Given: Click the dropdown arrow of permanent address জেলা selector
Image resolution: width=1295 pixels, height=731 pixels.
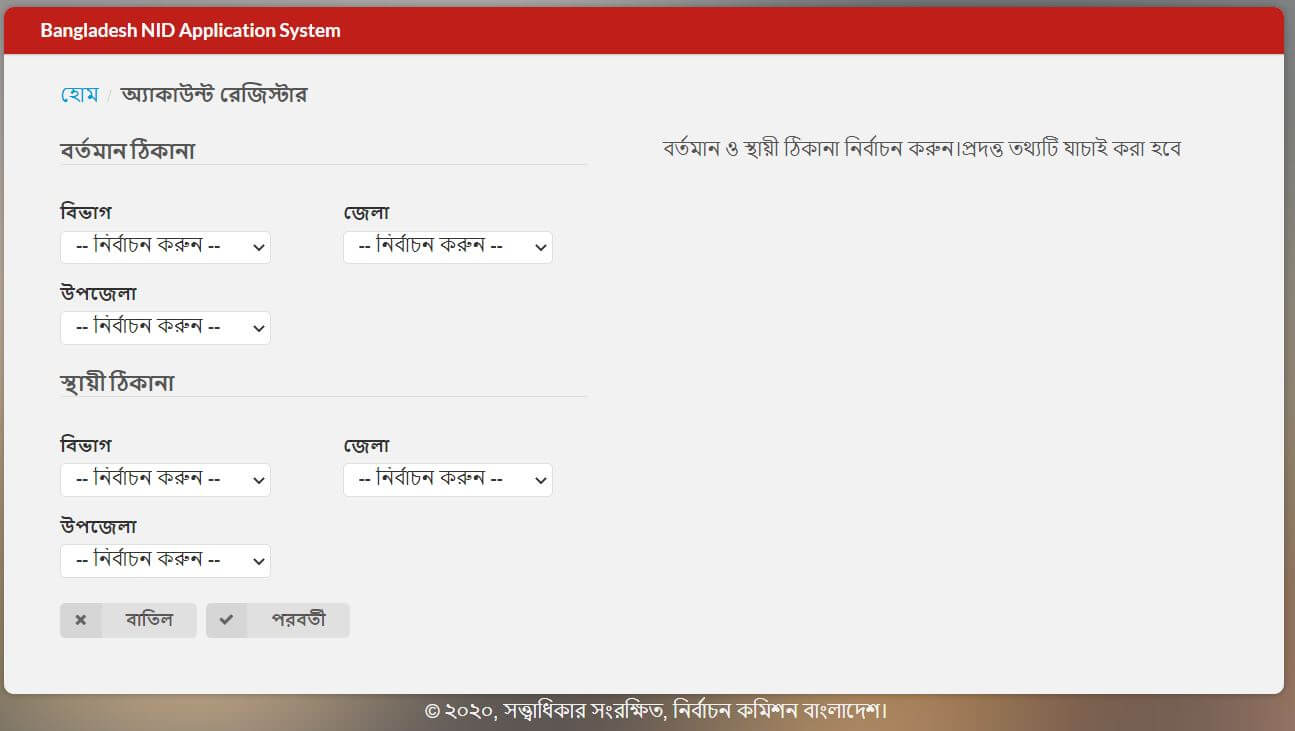Looking at the screenshot, I should 540,479.
